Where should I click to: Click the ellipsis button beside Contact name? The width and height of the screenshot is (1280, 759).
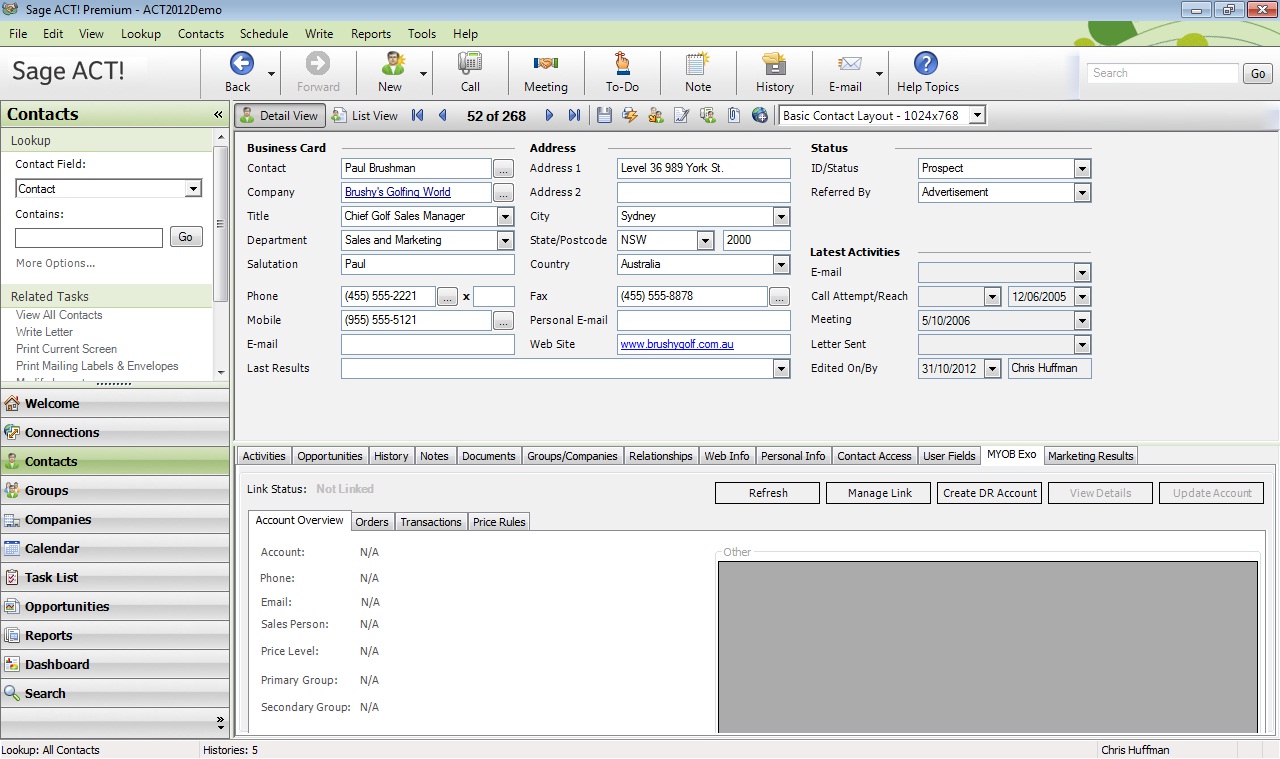coord(504,168)
